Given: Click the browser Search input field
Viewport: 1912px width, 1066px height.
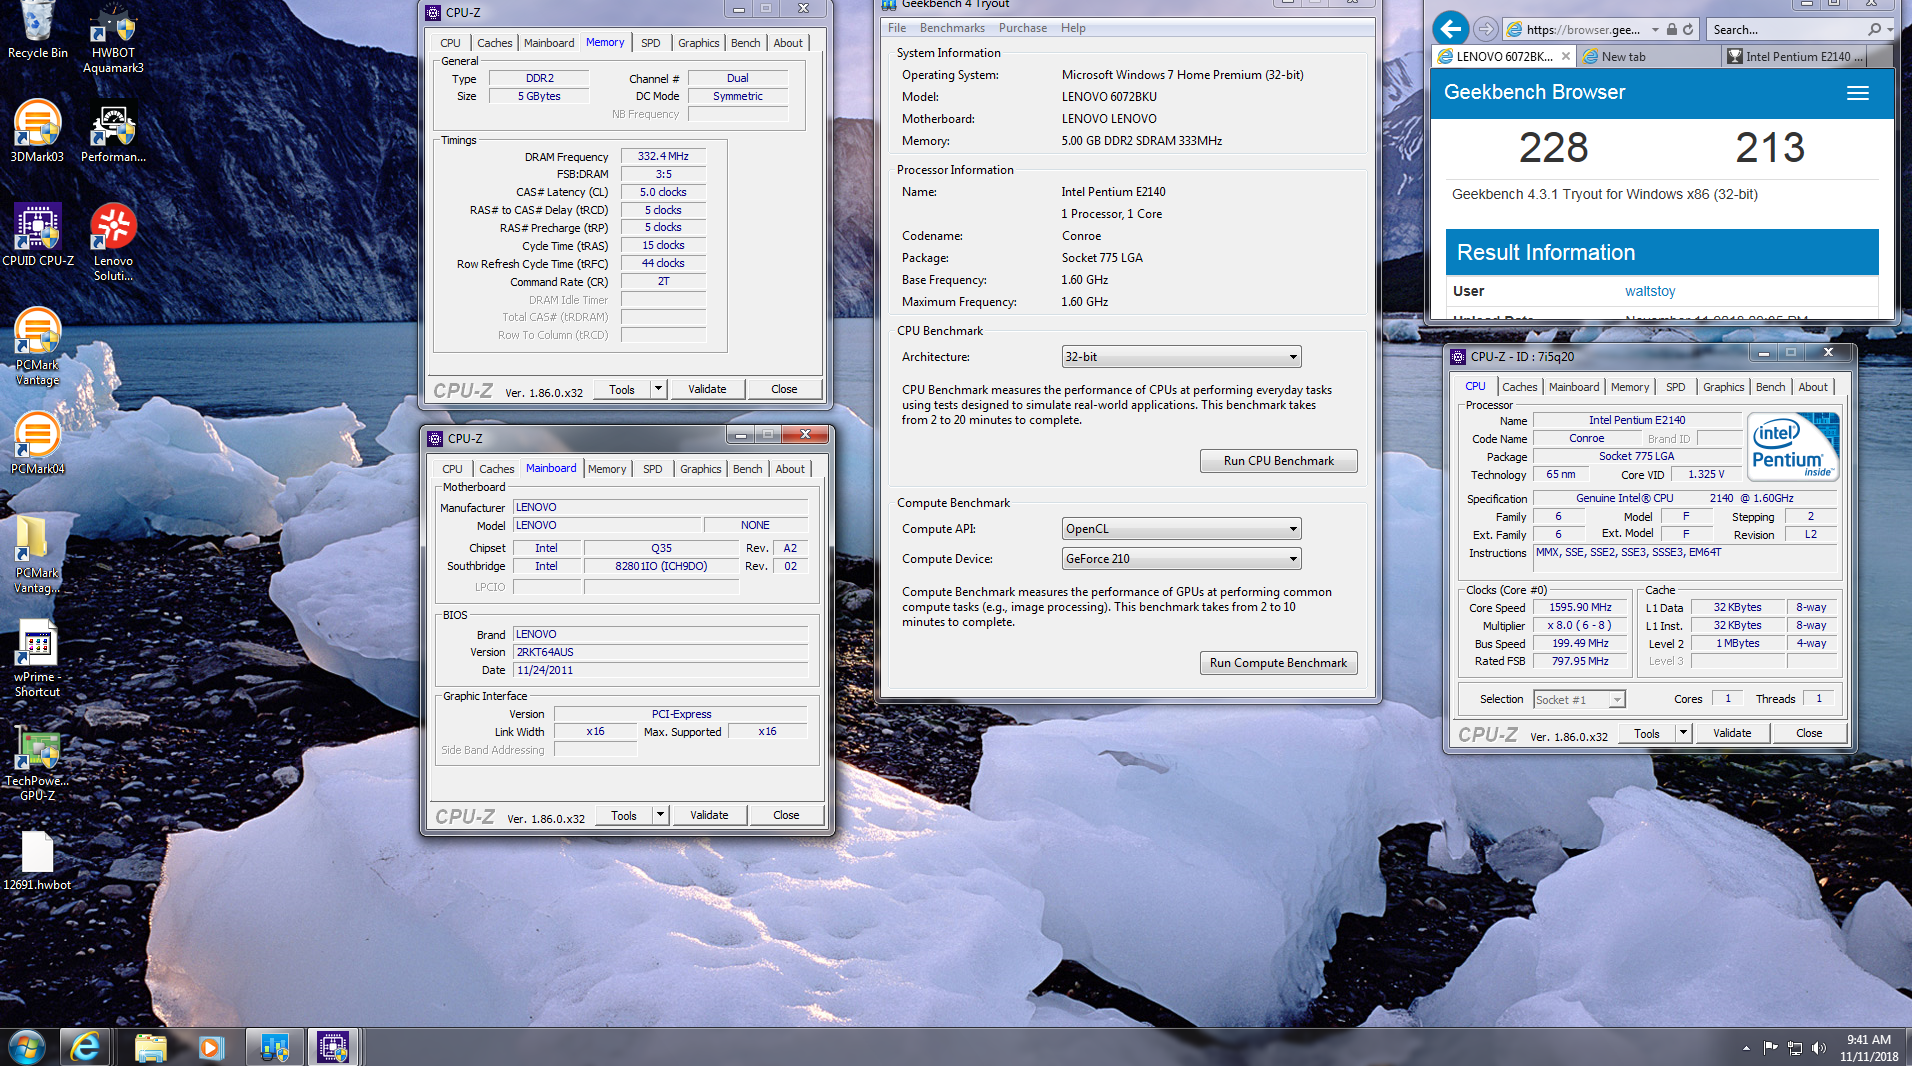Looking at the screenshot, I should click(1785, 29).
